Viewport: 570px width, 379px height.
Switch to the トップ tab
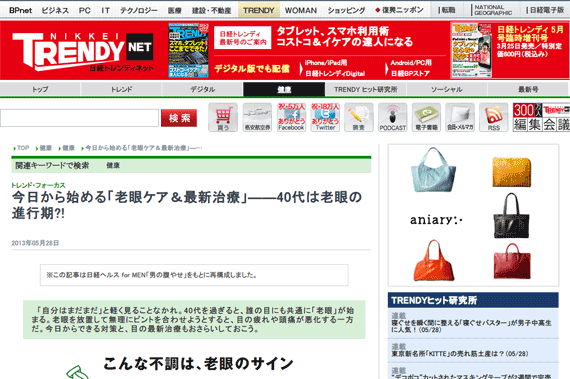point(40,89)
